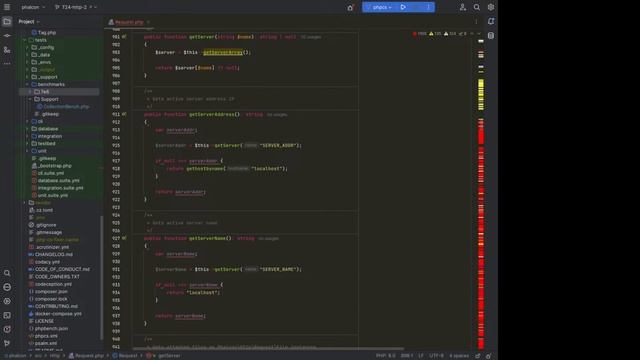
Task: Select database.suite.yml file
Action: pos(56,180)
